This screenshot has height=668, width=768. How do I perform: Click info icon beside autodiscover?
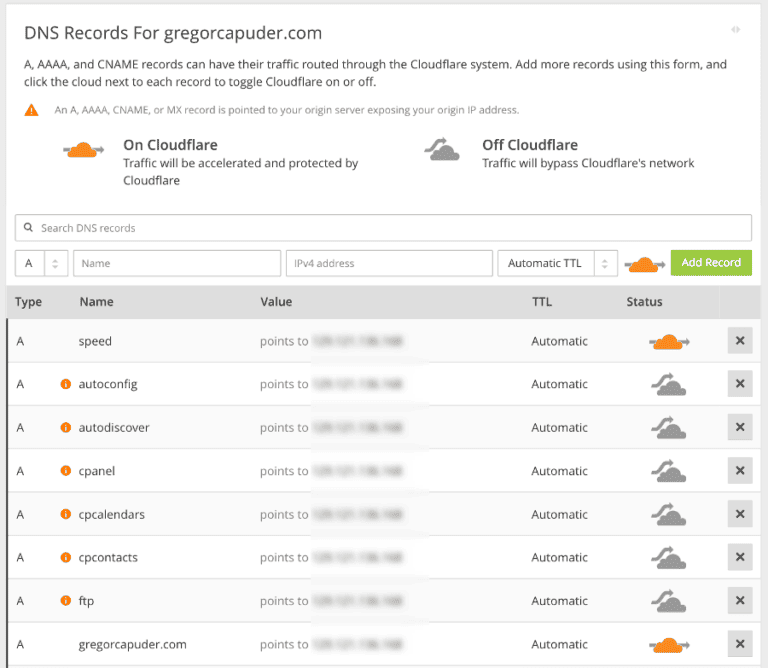click(x=66, y=427)
